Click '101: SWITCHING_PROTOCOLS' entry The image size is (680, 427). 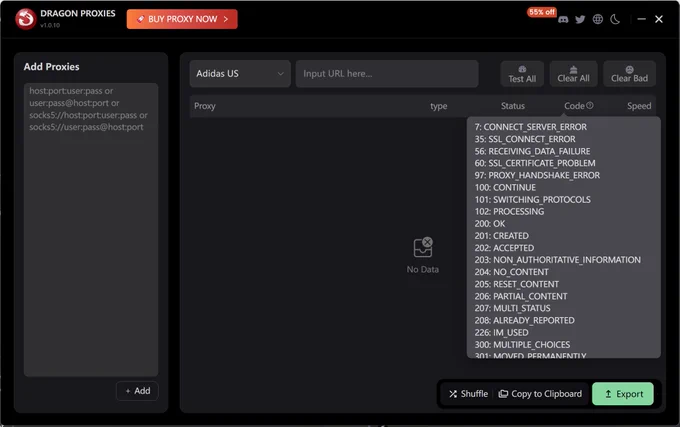(532, 199)
